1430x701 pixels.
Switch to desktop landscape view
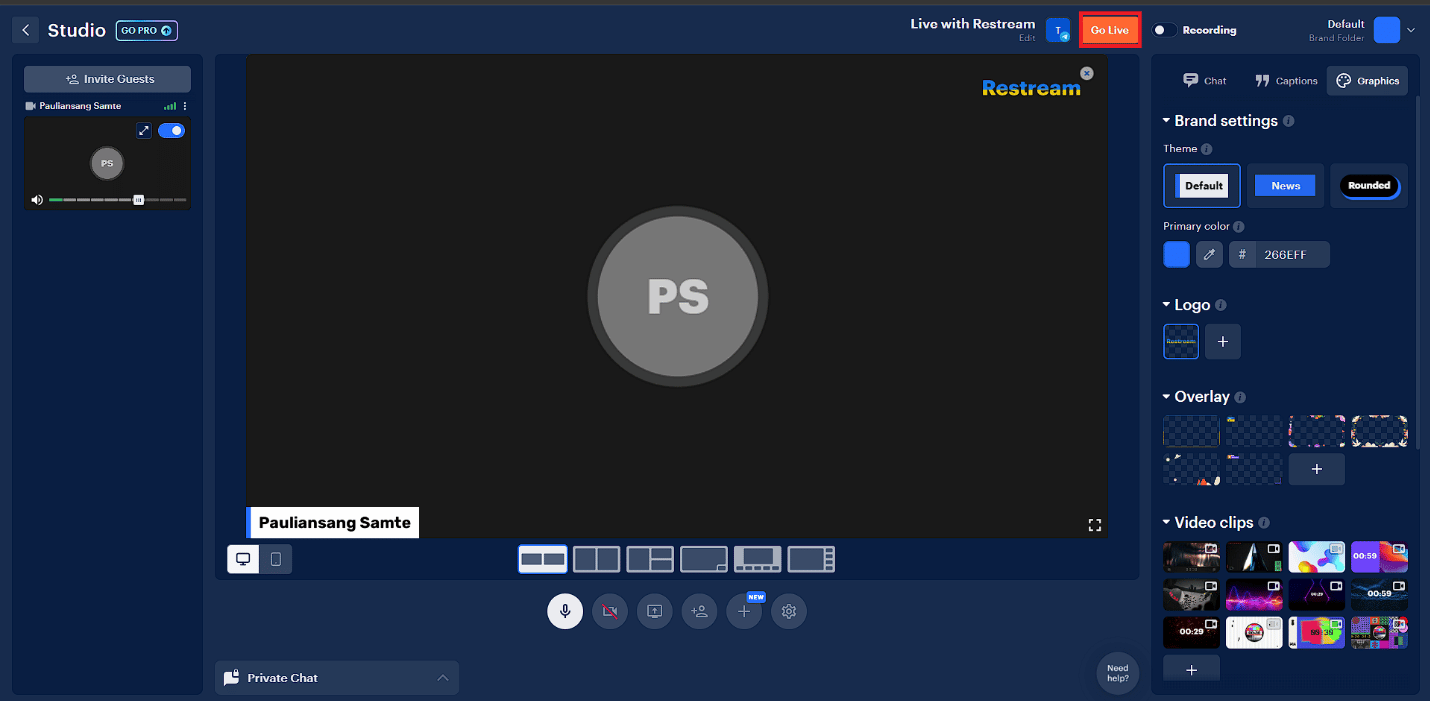pos(244,559)
